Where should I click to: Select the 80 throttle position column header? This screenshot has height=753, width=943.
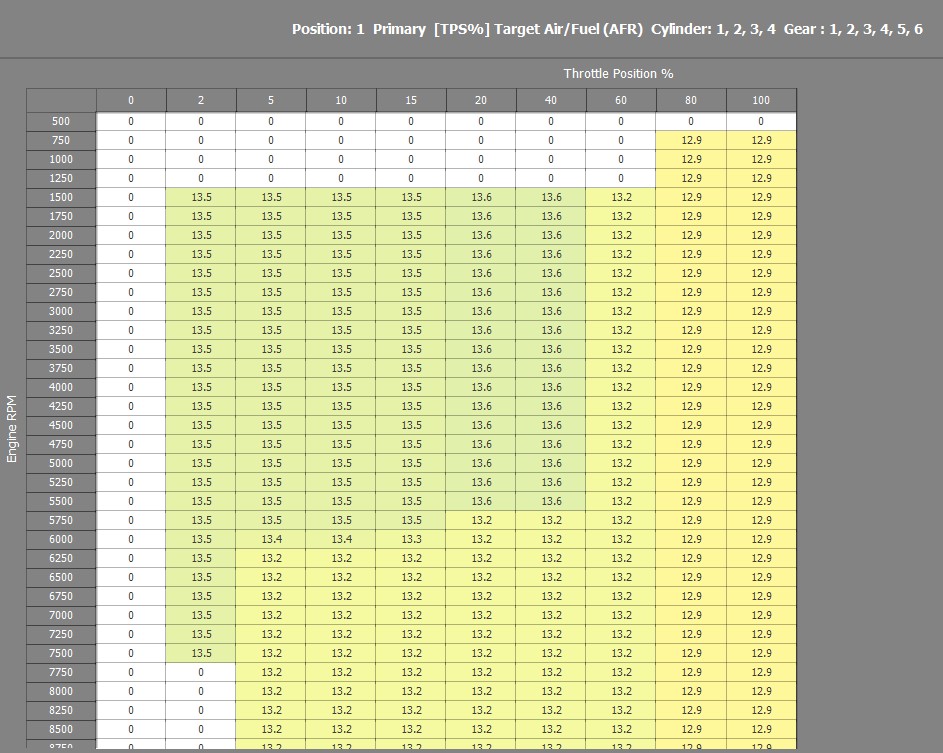pyautogui.click(x=691, y=100)
